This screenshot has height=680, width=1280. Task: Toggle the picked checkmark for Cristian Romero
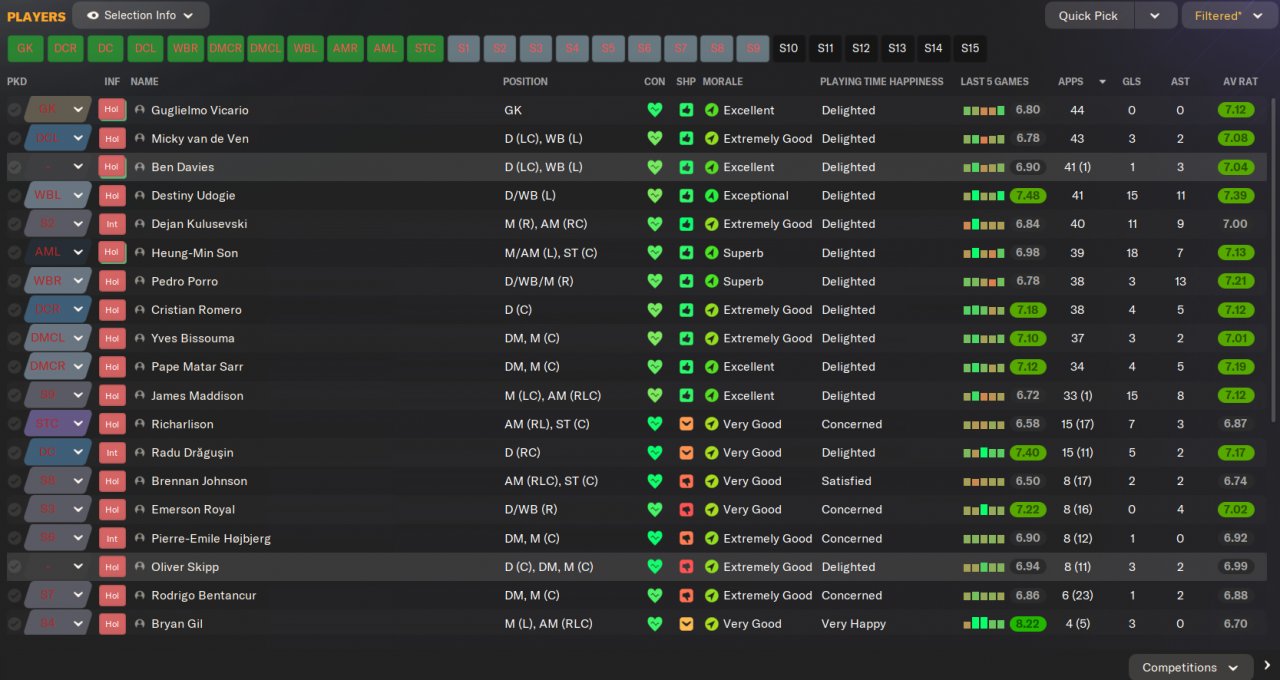(x=14, y=310)
